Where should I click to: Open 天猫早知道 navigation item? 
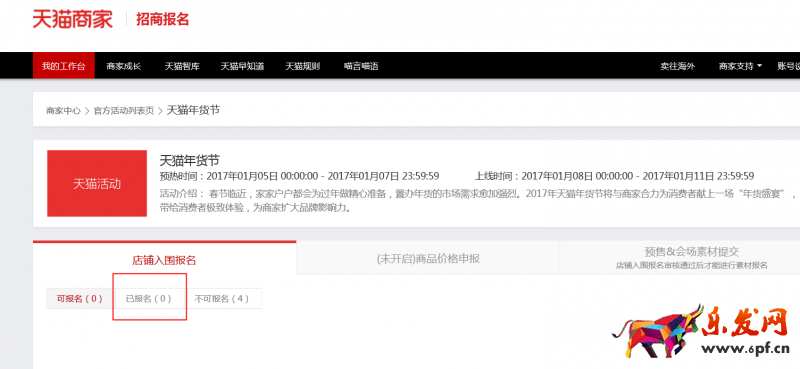pyautogui.click(x=242, y=66)
